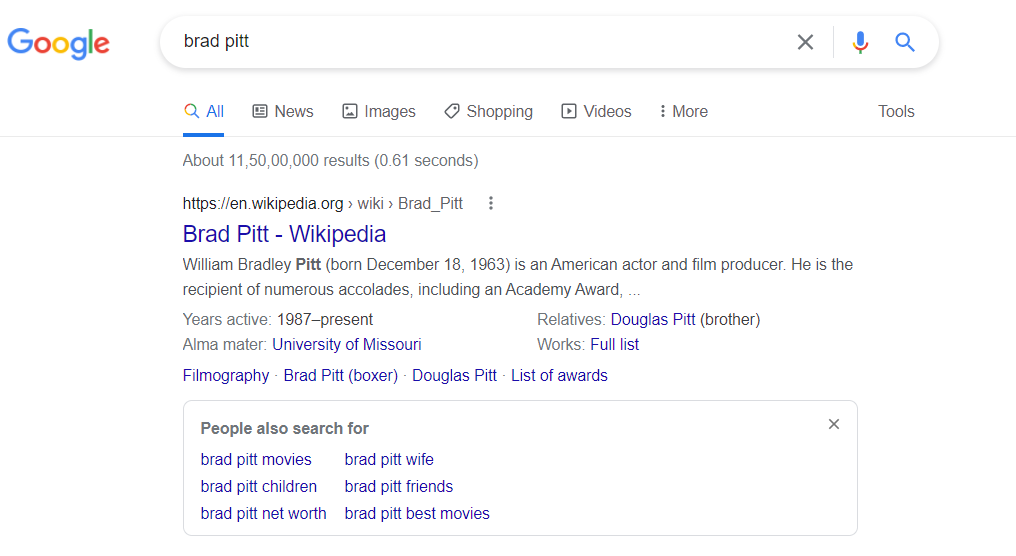Image resolution: width=1016 pixels, height=556 pixels.
Task: Clear the search box with X icon
Action: coord(805,42)
